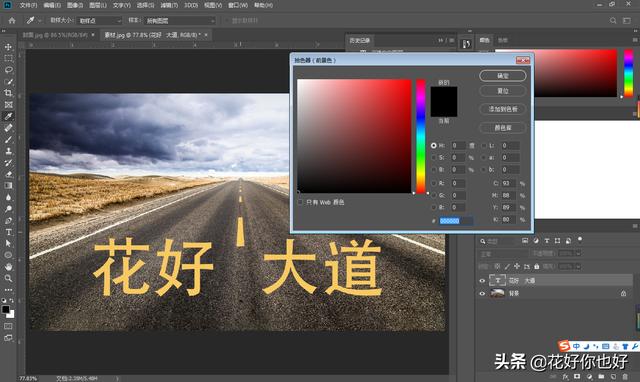Select the Brush tool

(x=8, y=140)
